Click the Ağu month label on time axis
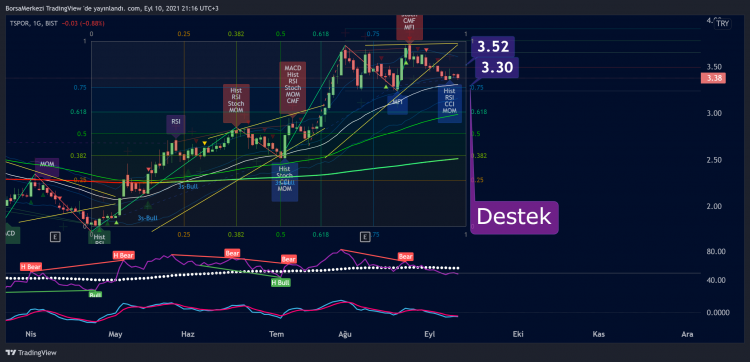Viewport: 750px width, 362px height. tap(345, 334)
